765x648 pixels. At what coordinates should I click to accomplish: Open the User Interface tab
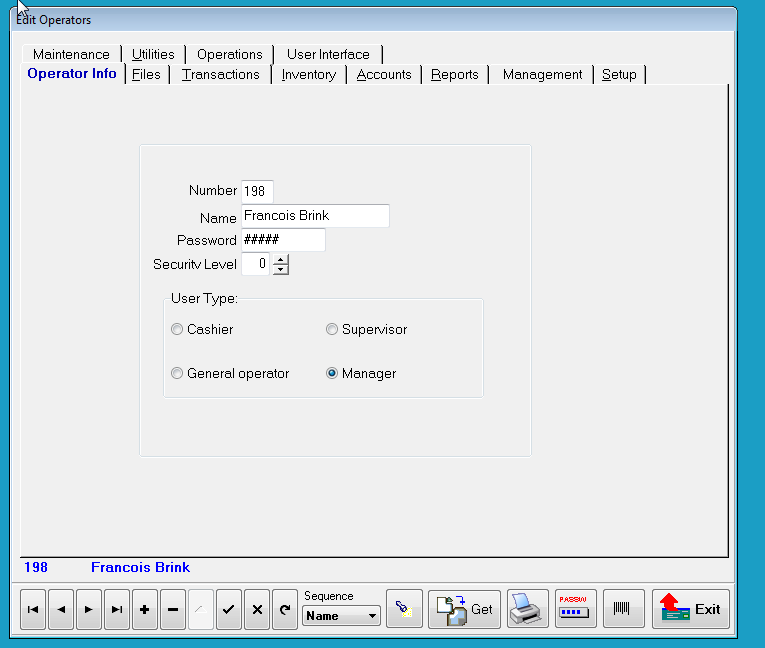click(x=328, y=54)
